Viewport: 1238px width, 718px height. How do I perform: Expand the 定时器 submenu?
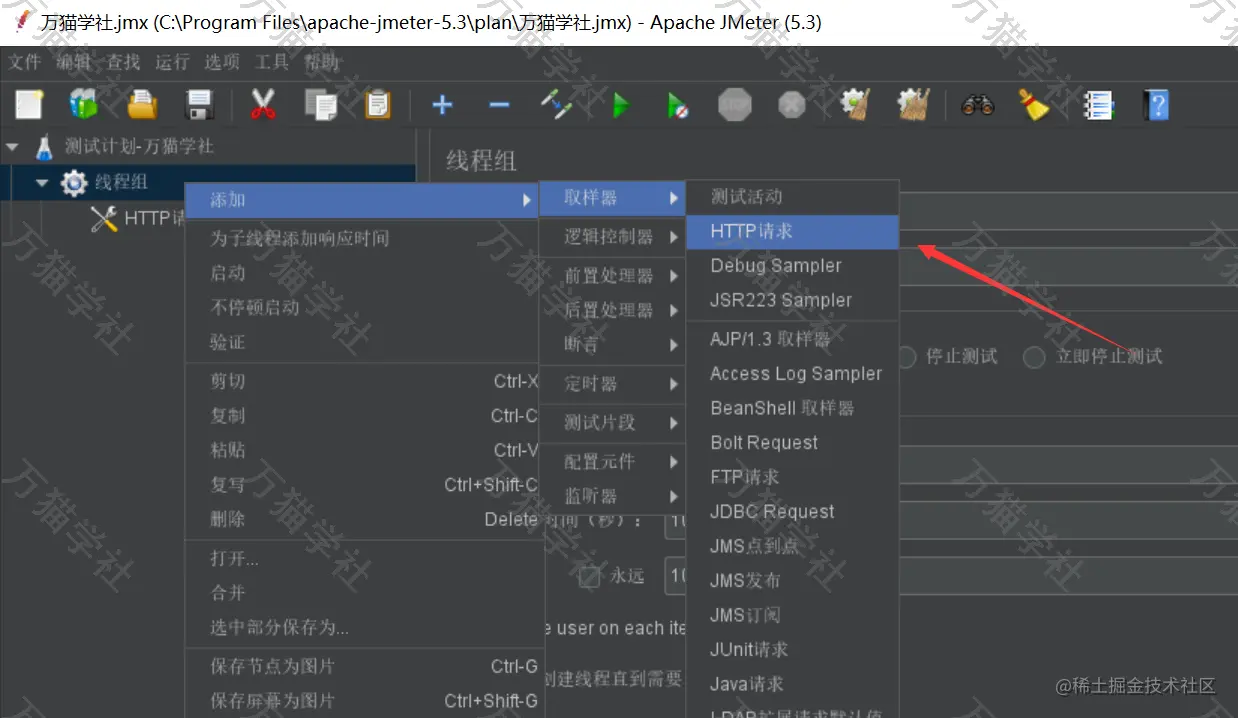click(612, 383)
